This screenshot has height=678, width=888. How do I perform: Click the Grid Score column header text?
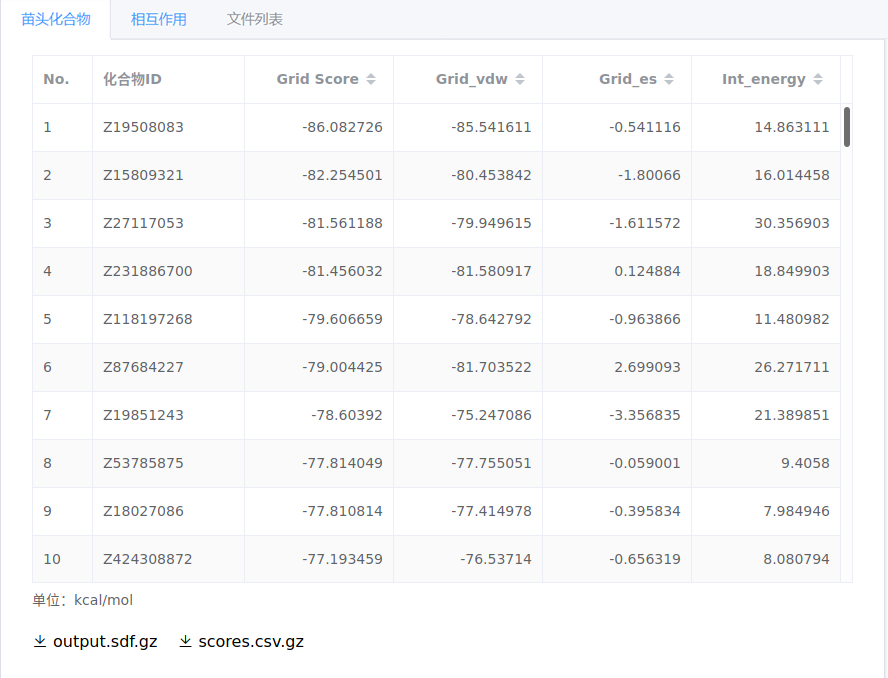317,79
